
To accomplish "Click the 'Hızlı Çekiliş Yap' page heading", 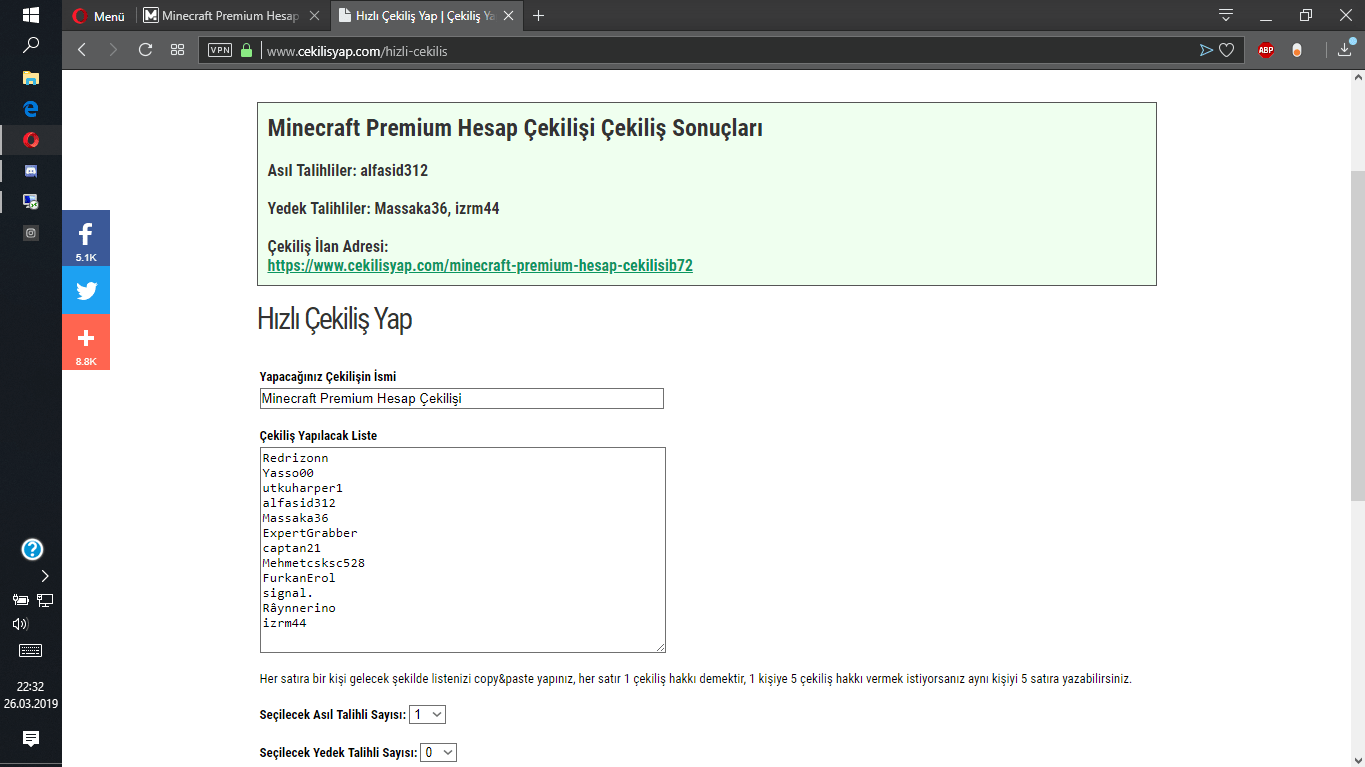I will tap(335, 320).
